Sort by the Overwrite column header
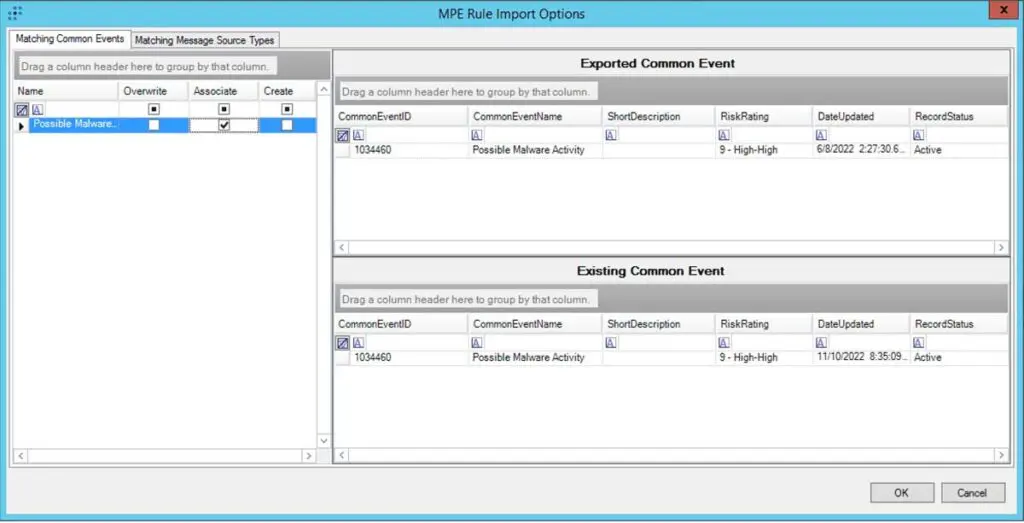 153,91
